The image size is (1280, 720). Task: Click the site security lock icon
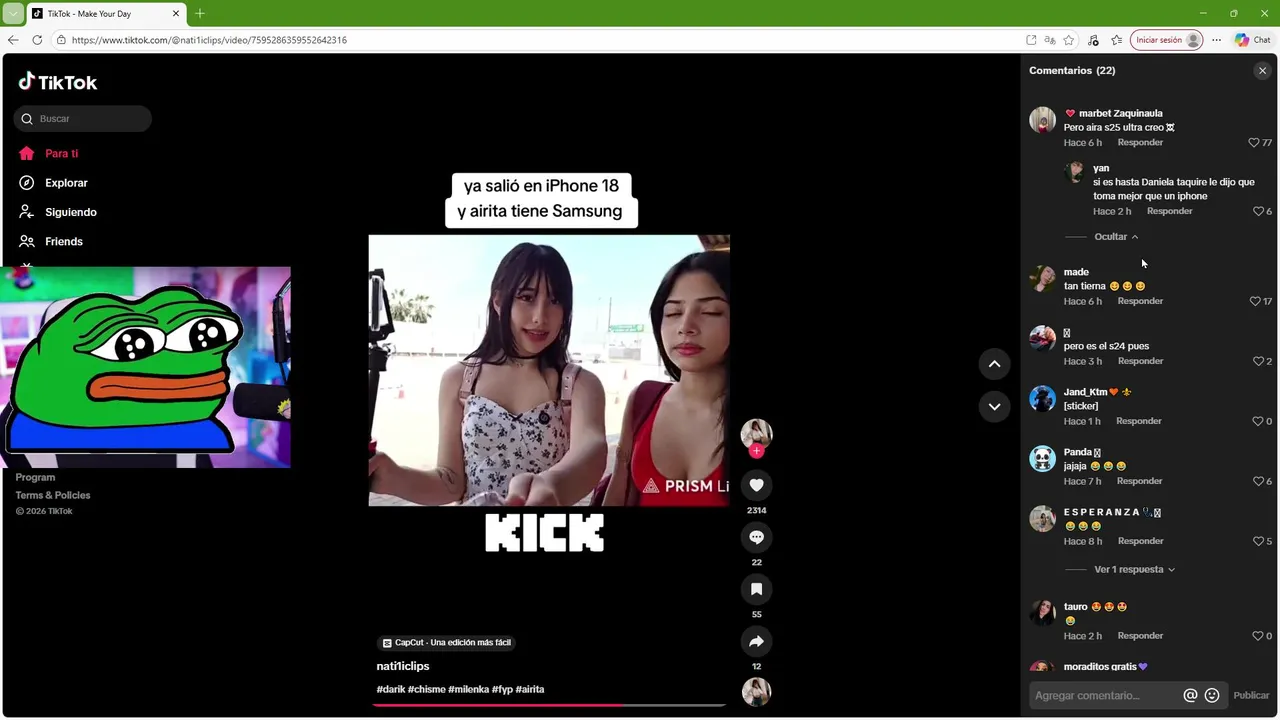61,40
